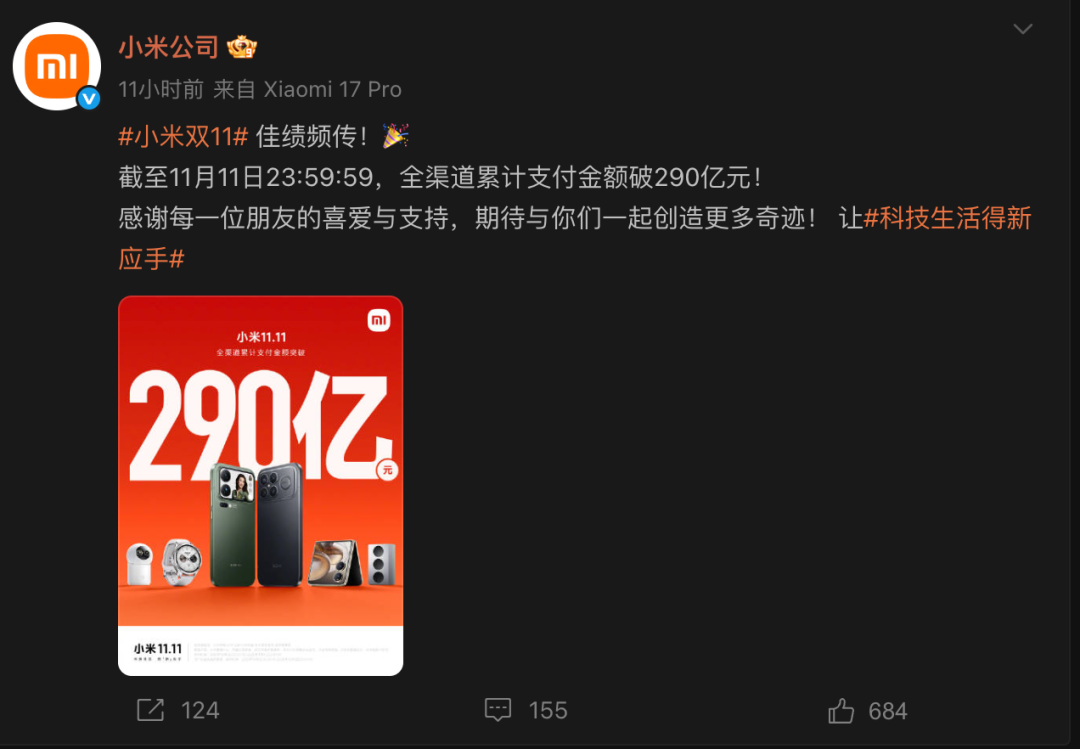Click the 小米11.11 footer on poster
1080x749 pixels.
click(158, 651)
